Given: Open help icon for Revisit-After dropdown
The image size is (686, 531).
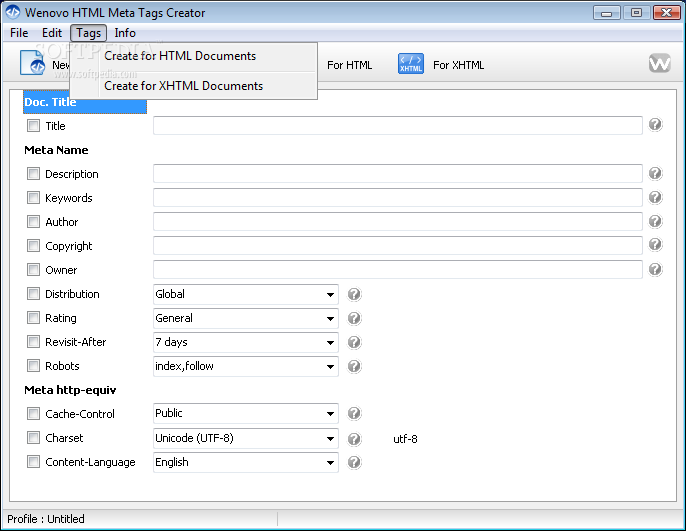Looking at the screenshot, I should pyautogui.click(x=354, y=342).
